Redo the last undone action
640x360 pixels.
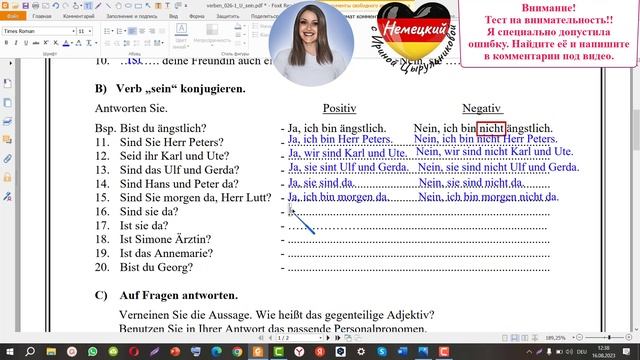(65, 6)
